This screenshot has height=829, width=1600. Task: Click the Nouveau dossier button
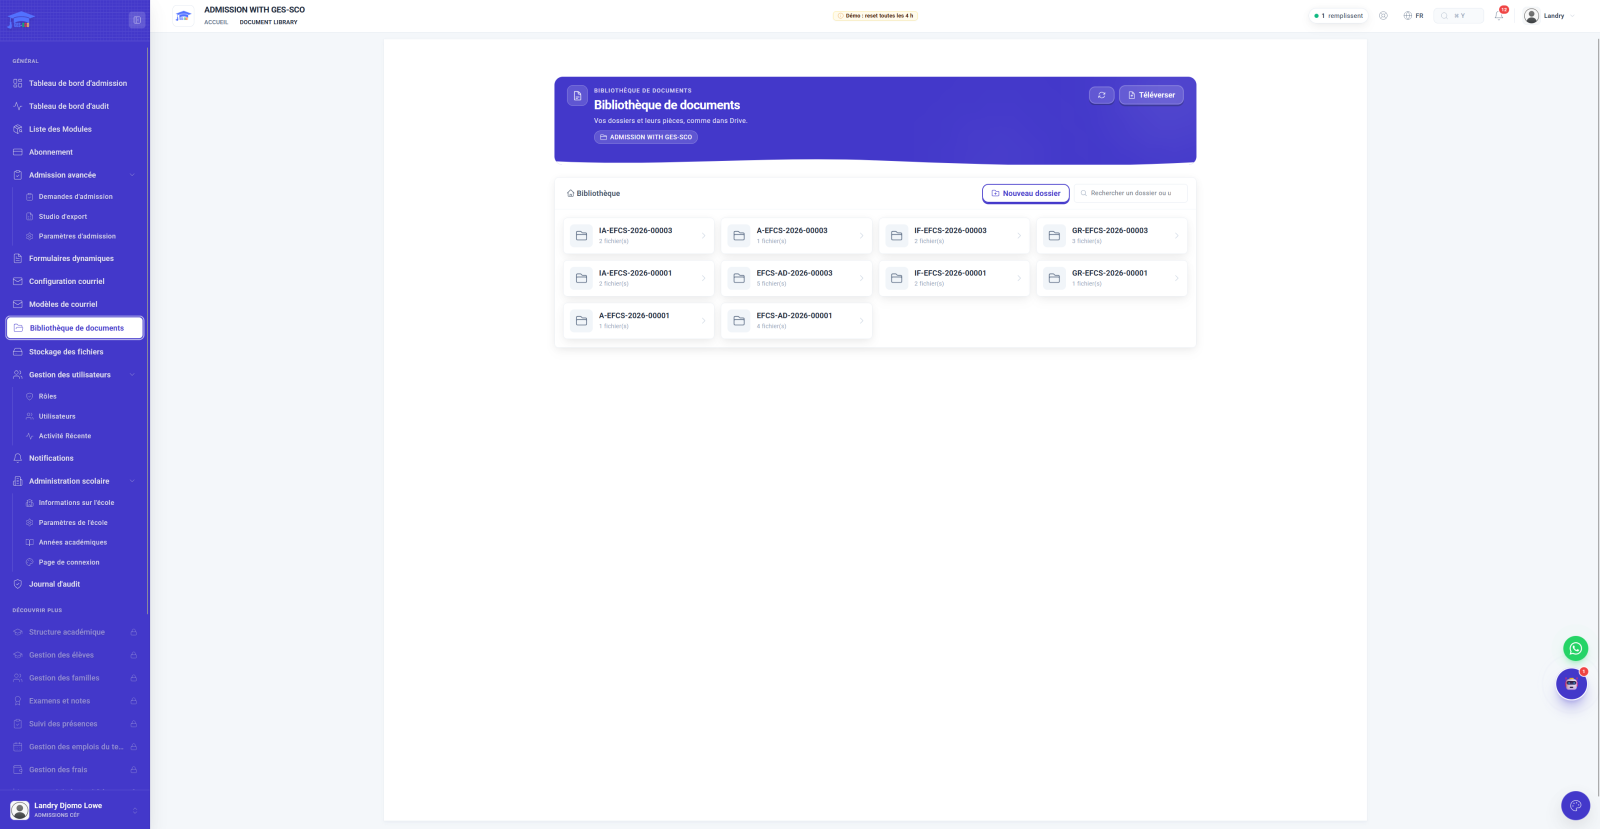click(1026, 193)
